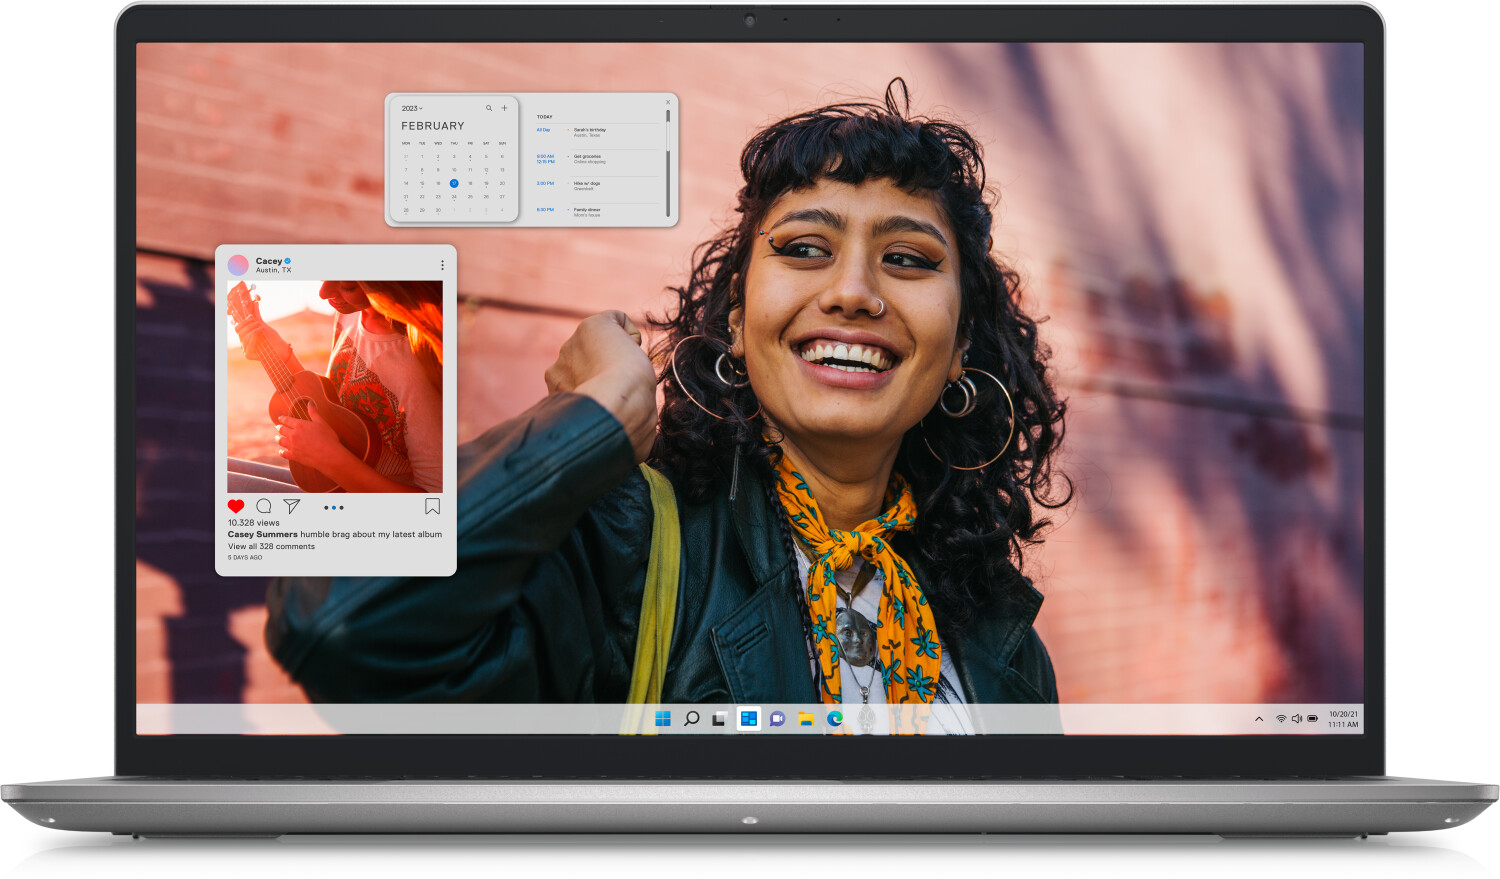This screenshot has height=879, width=1500.
Task: Select February 17 on the calendar
Action: (454, 183)
